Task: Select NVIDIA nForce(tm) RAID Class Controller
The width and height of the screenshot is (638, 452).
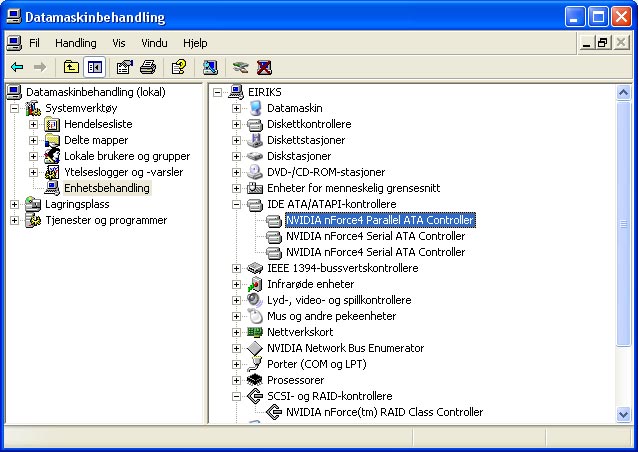Action: [x=385, y=412]
